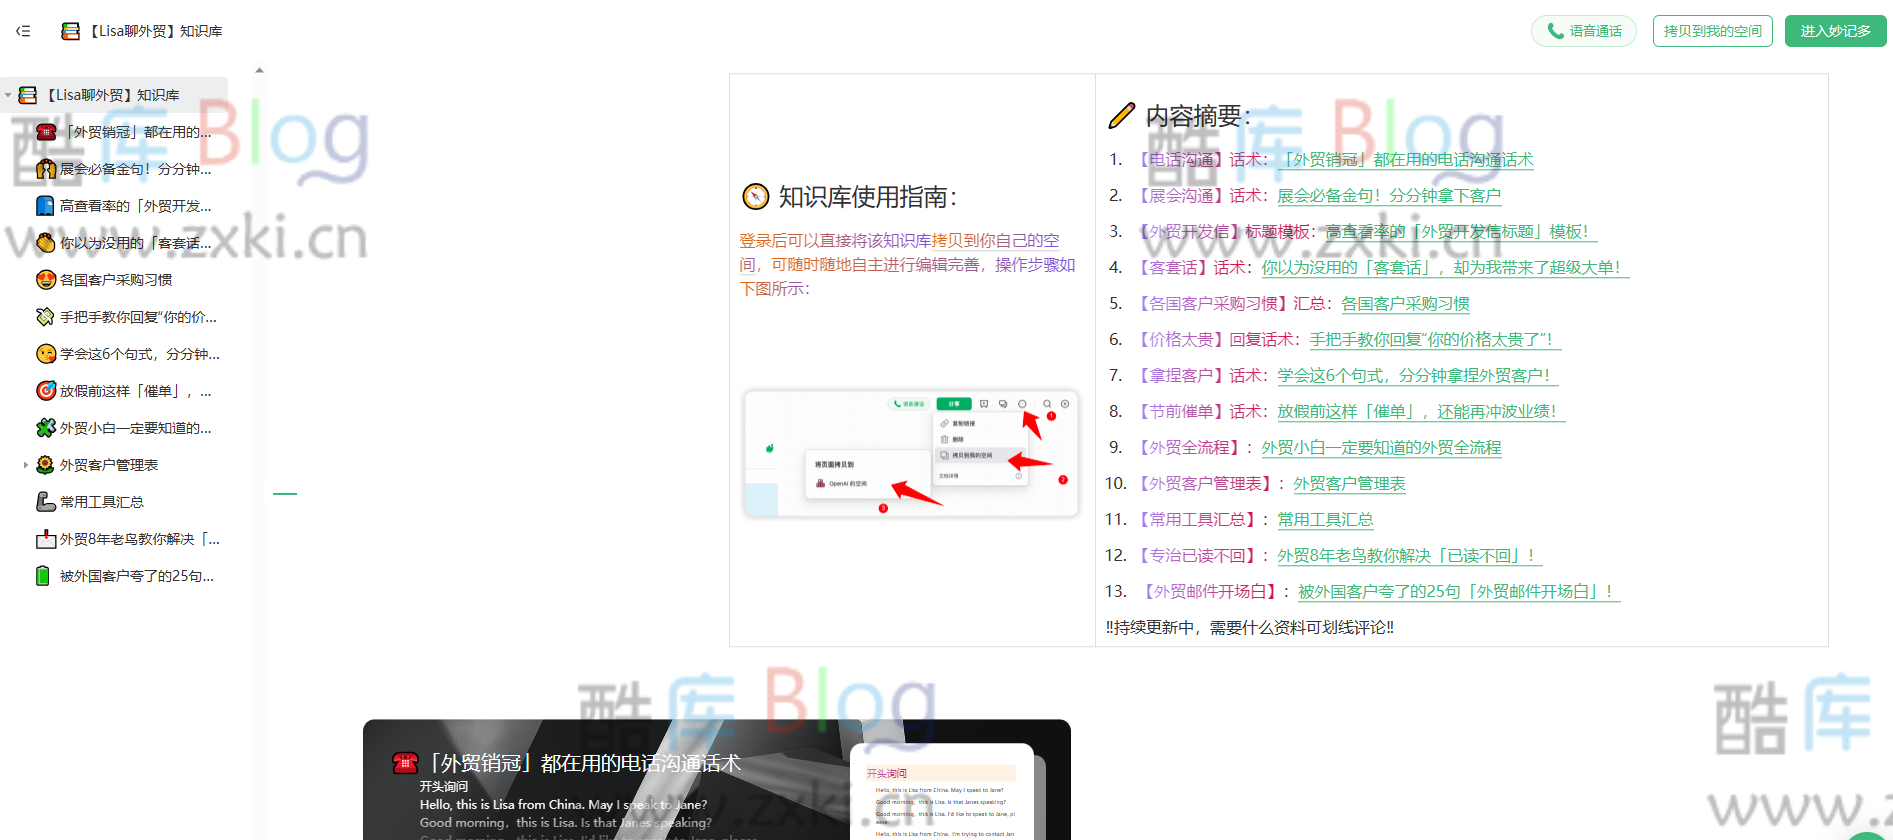Viewport: 1893px width, 840px height.
Task: Click the header title Lisa聊外贸 知识库
Action: point(154,31)
